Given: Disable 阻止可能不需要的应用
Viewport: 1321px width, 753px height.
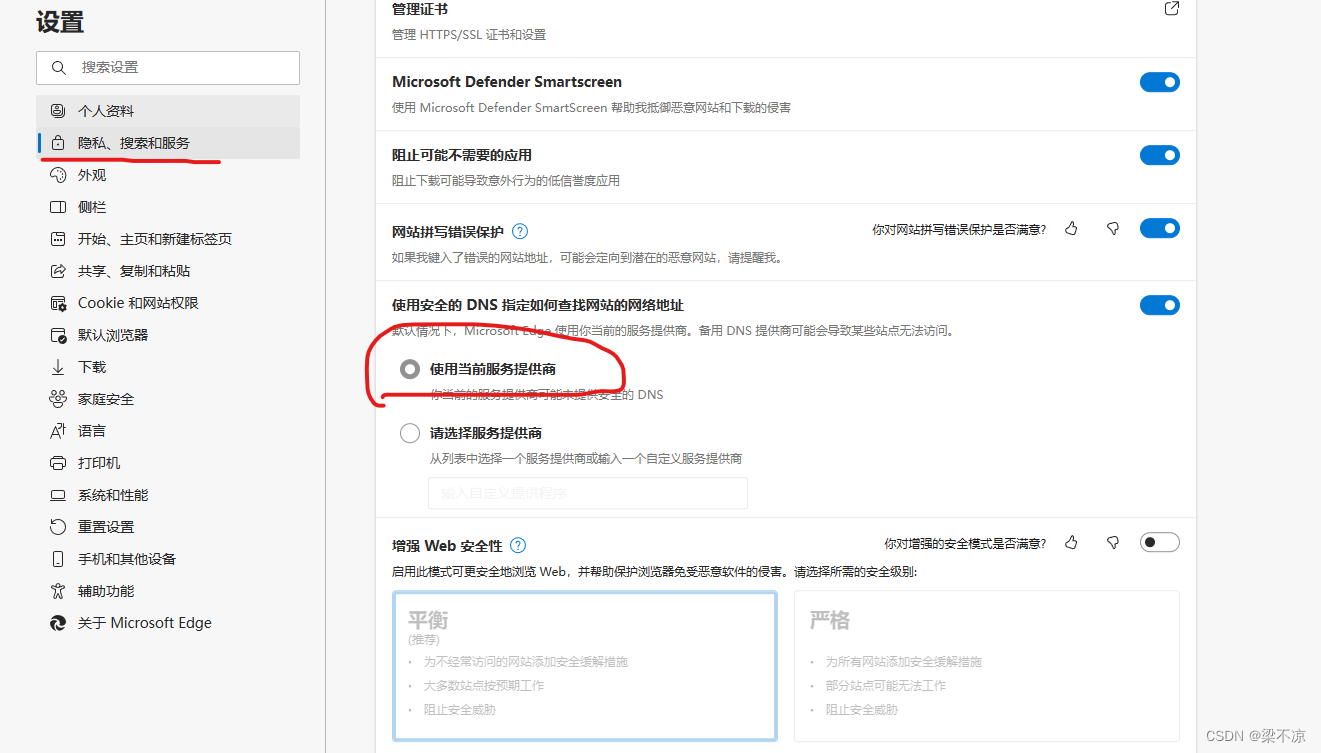Looking at the screenshot, I should [x=1159, y=155].
